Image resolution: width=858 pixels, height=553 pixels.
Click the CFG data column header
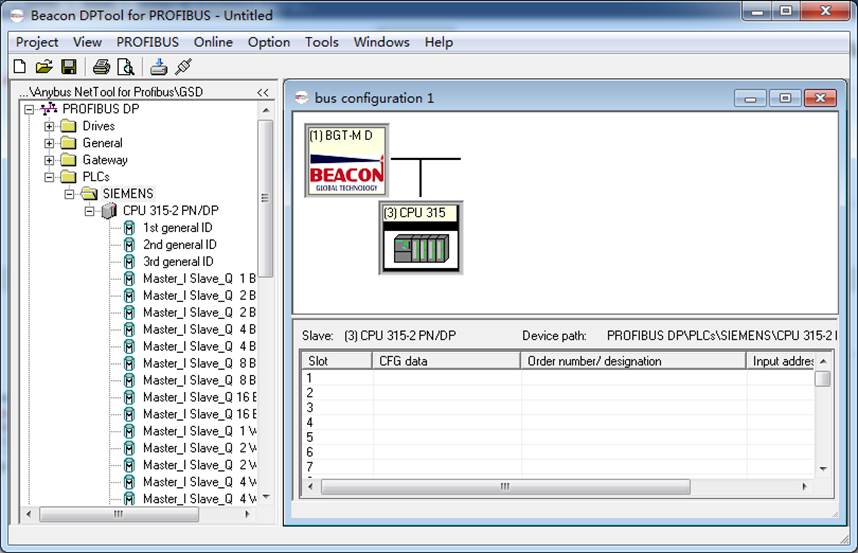coord(447,361)
